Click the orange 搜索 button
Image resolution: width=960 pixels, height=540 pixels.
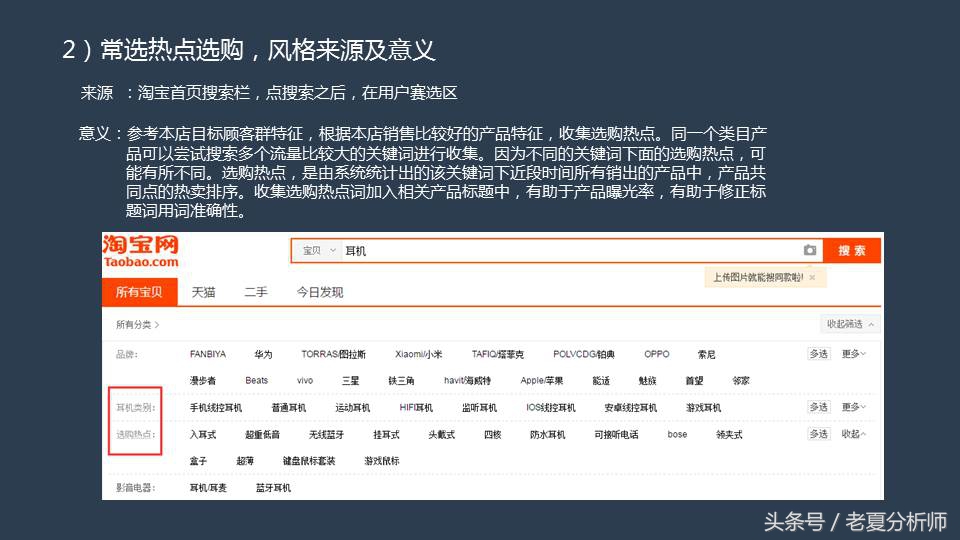[852, 250]
